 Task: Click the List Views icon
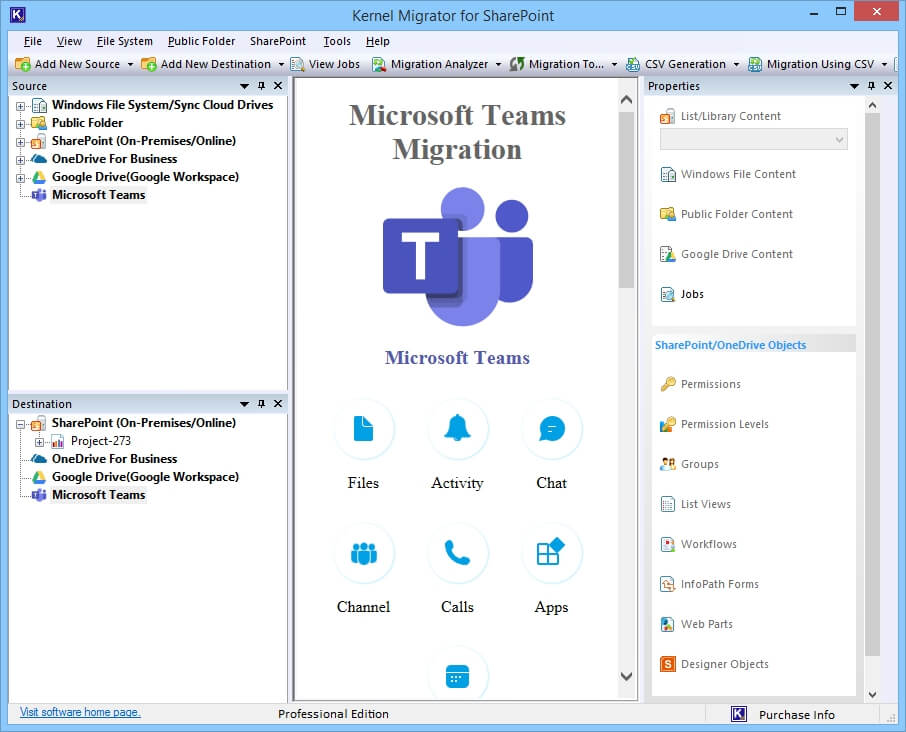point(667,504)
